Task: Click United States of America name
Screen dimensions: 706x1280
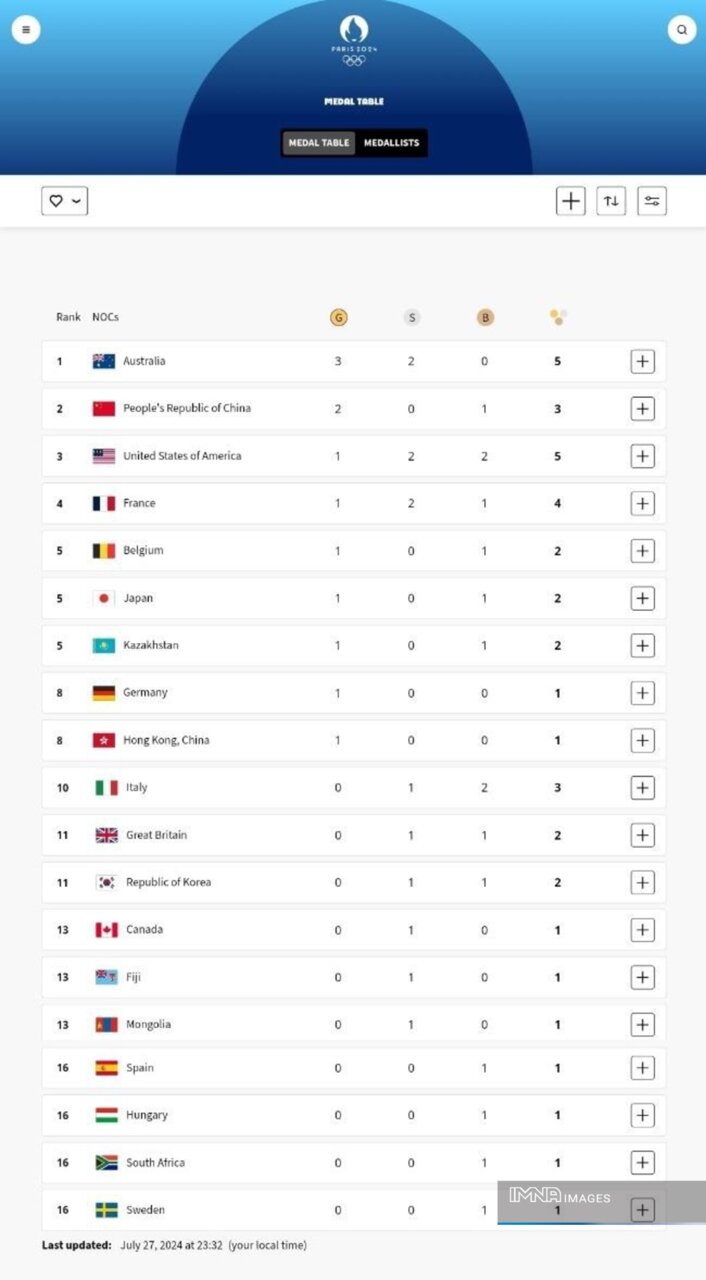Action: (x=182, y=456)
